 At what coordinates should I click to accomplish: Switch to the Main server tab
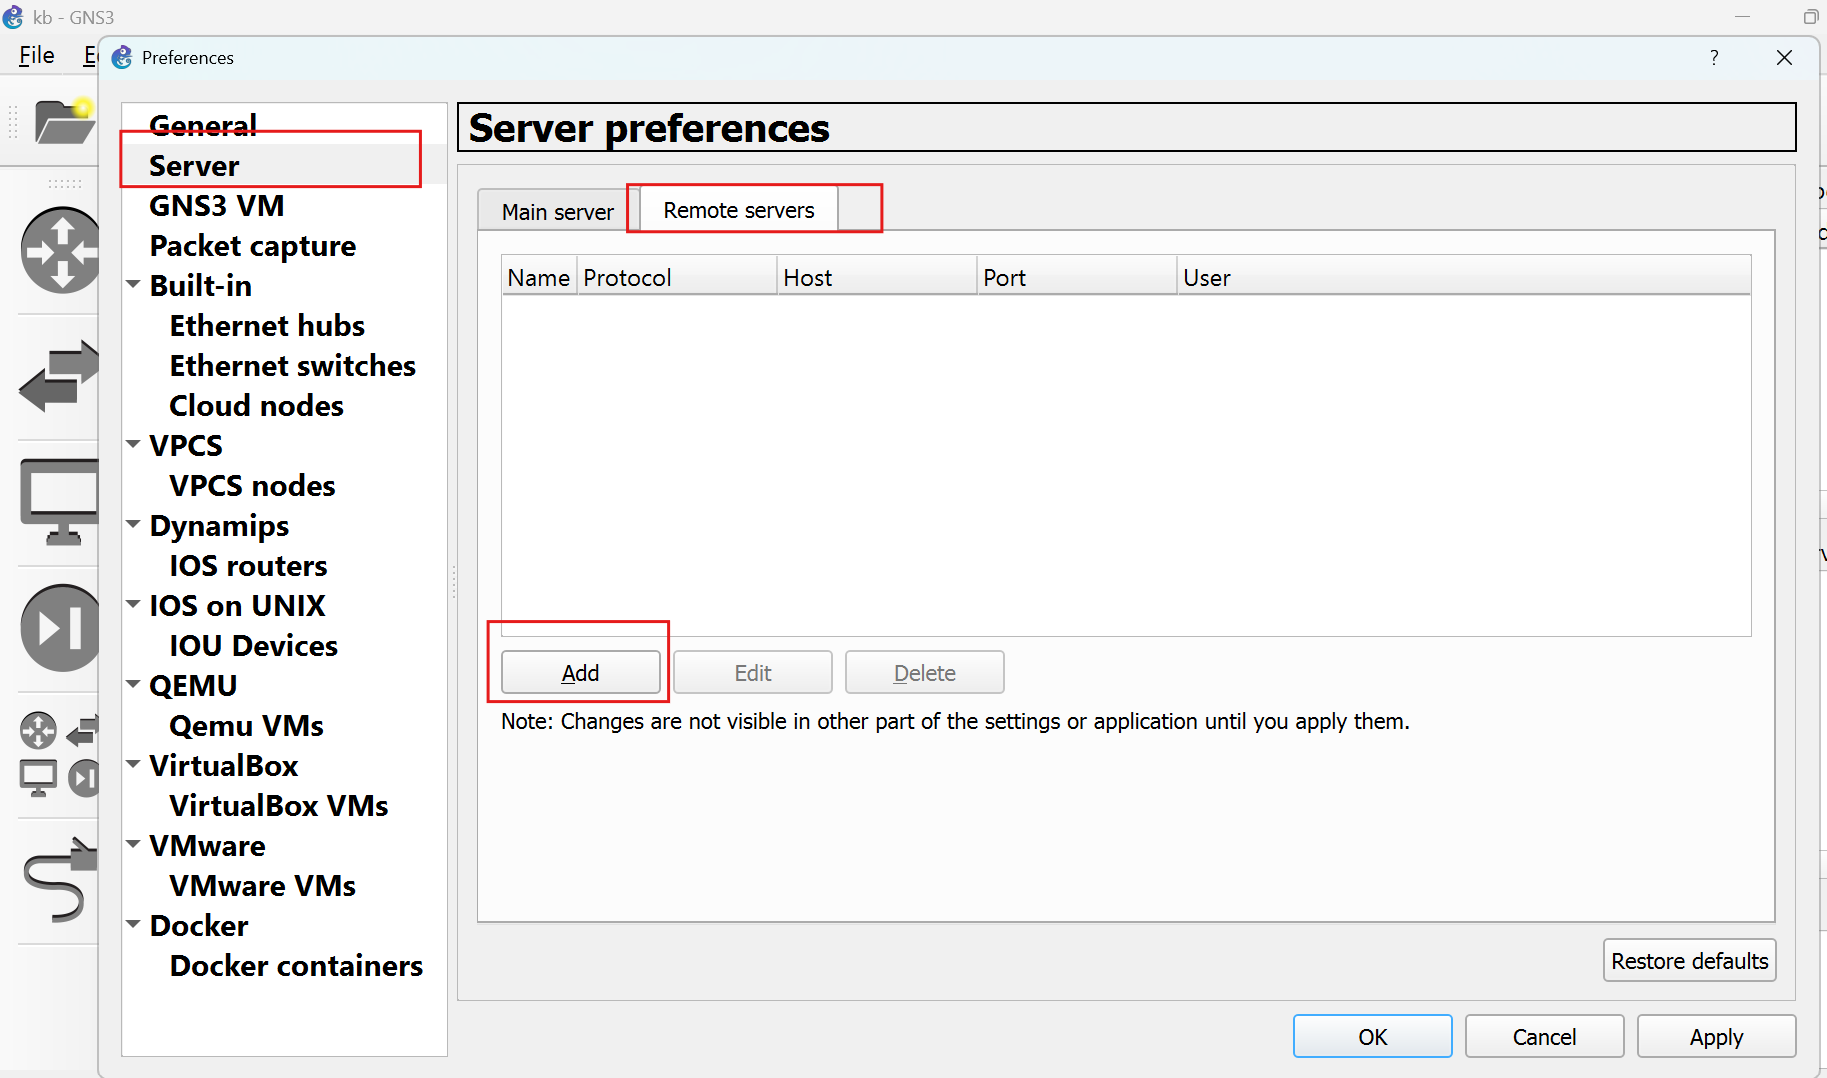tap(557, 212)
